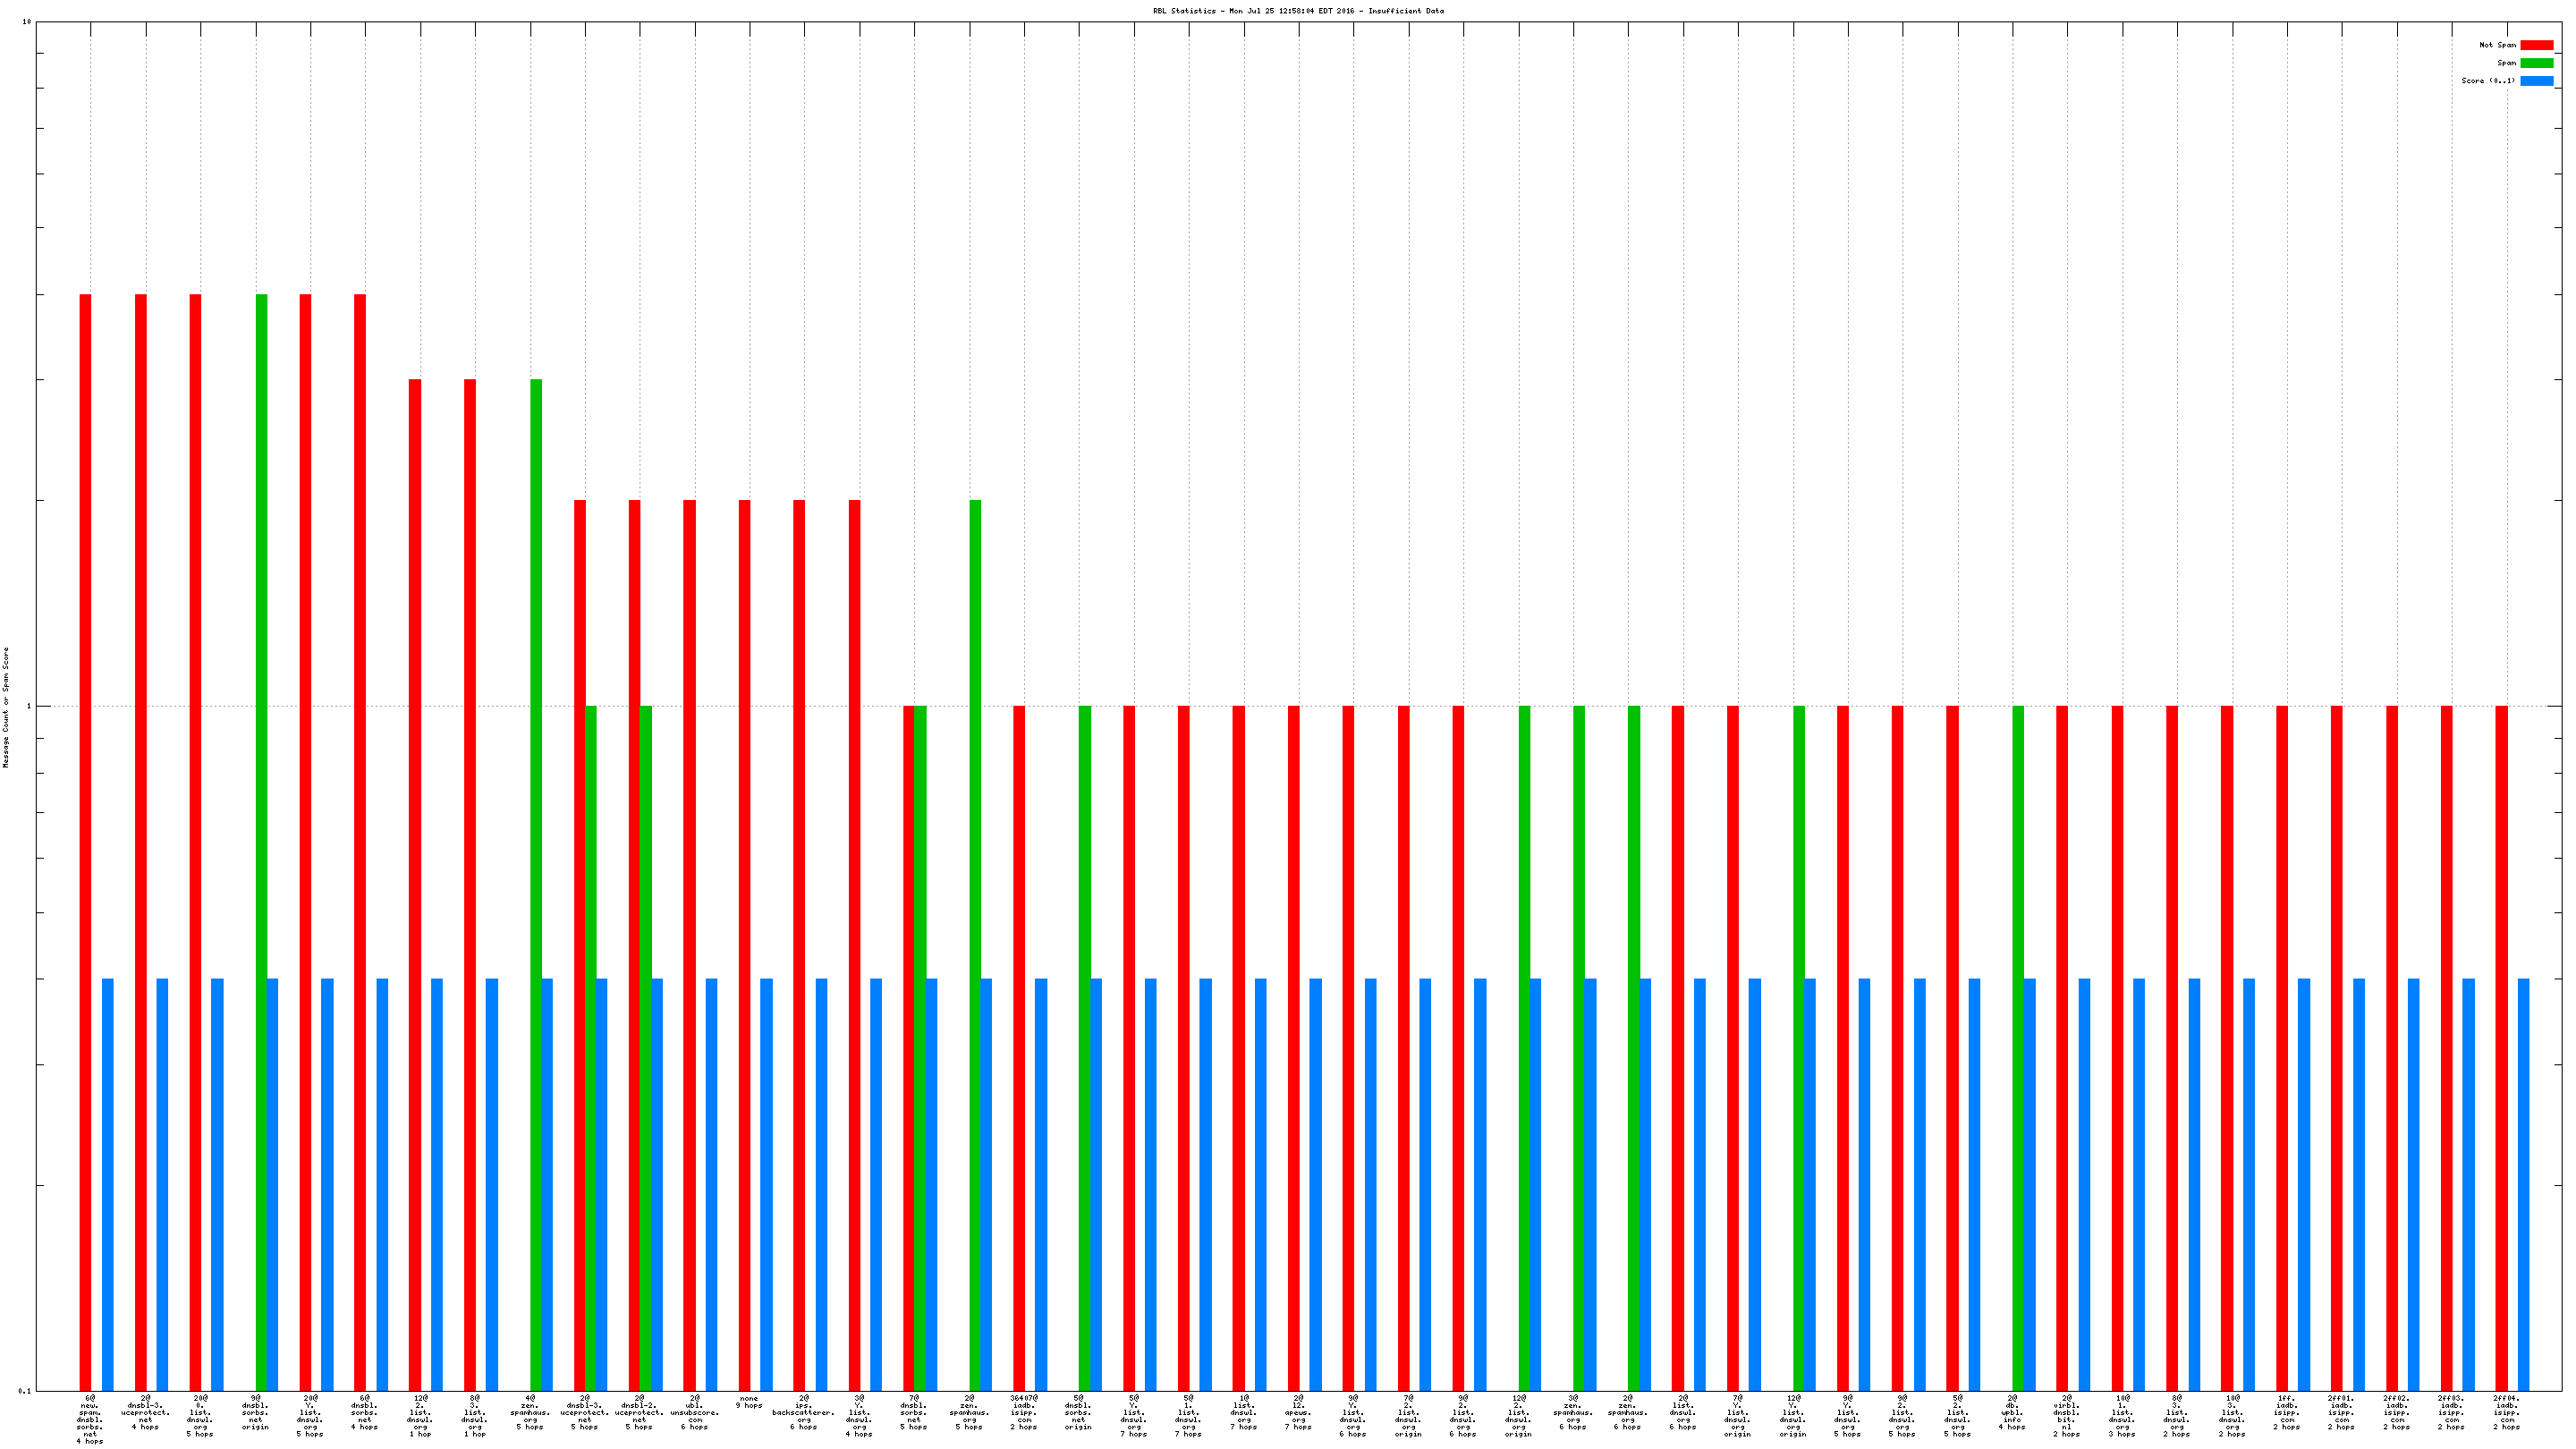The image size is (2576, 1449).
Task: Click the ips.backscatterer.org x-axis label
Action: pyautogui.click(x=803, y=1412)
